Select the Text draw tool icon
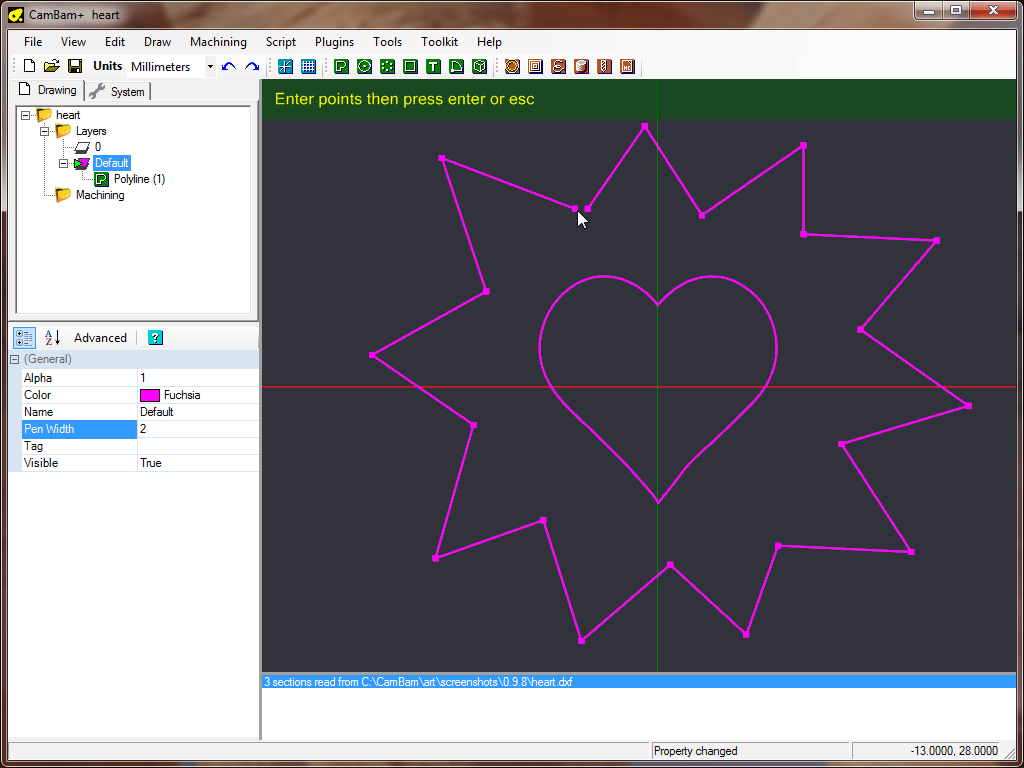Image resolution: width=1024 pixels, height=768 pixels. [x=433, y=67]
